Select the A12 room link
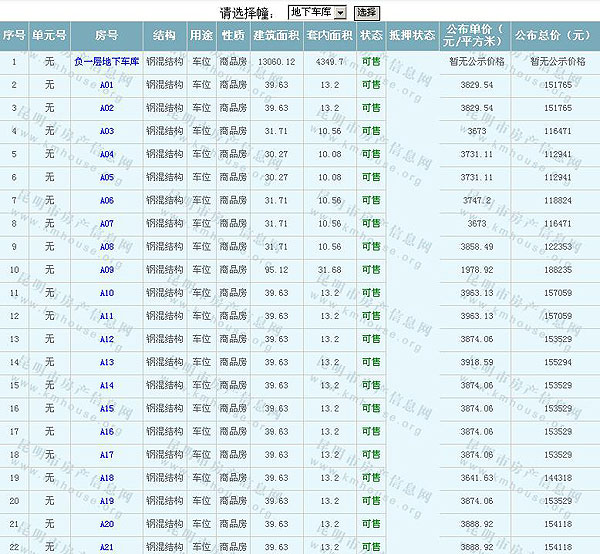The width and height of the screenshot is (600, 554). pyautogui.click(x=107, y=339)
